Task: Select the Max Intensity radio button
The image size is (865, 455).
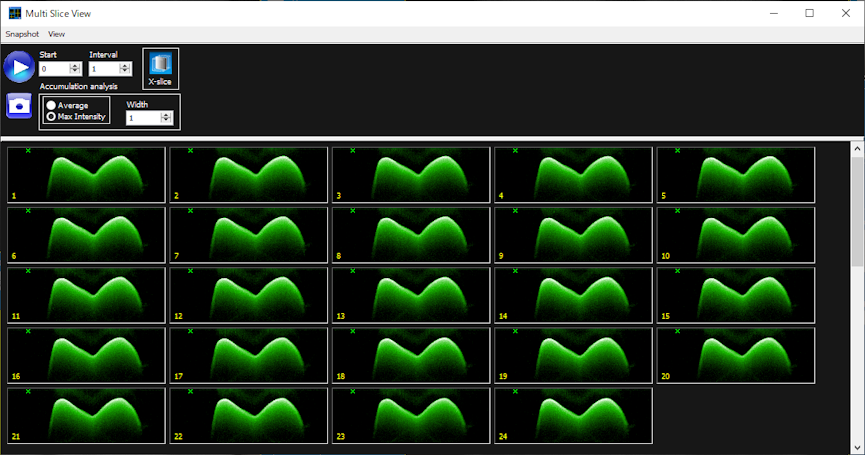Action: point(51,116)
